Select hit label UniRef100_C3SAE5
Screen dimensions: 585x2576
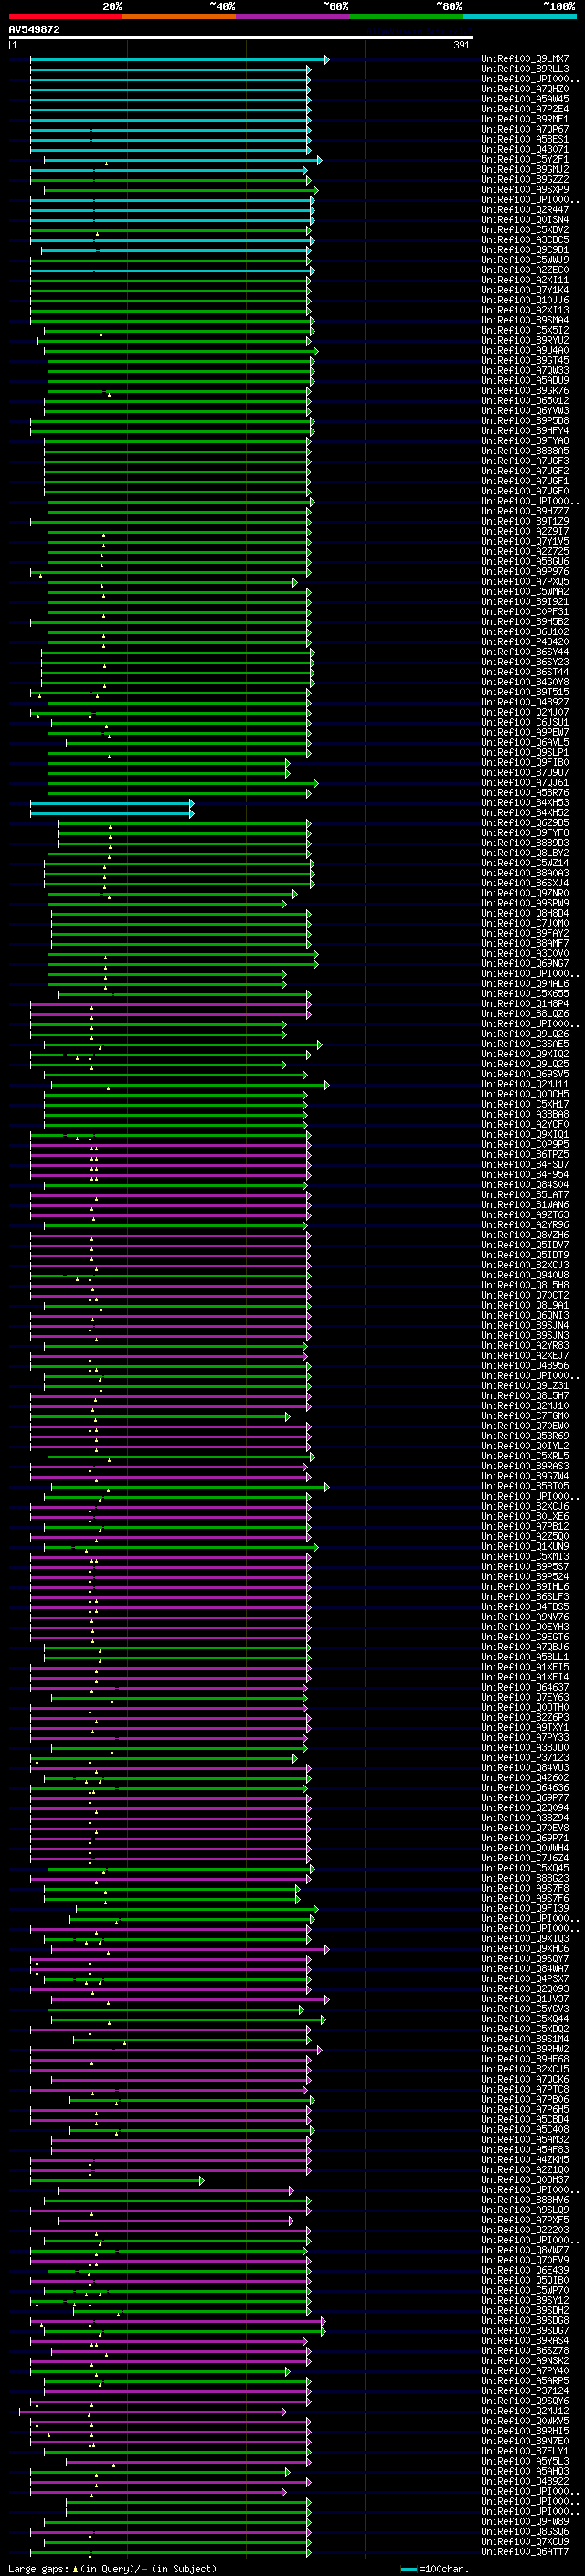click(x=525, y=1044)
